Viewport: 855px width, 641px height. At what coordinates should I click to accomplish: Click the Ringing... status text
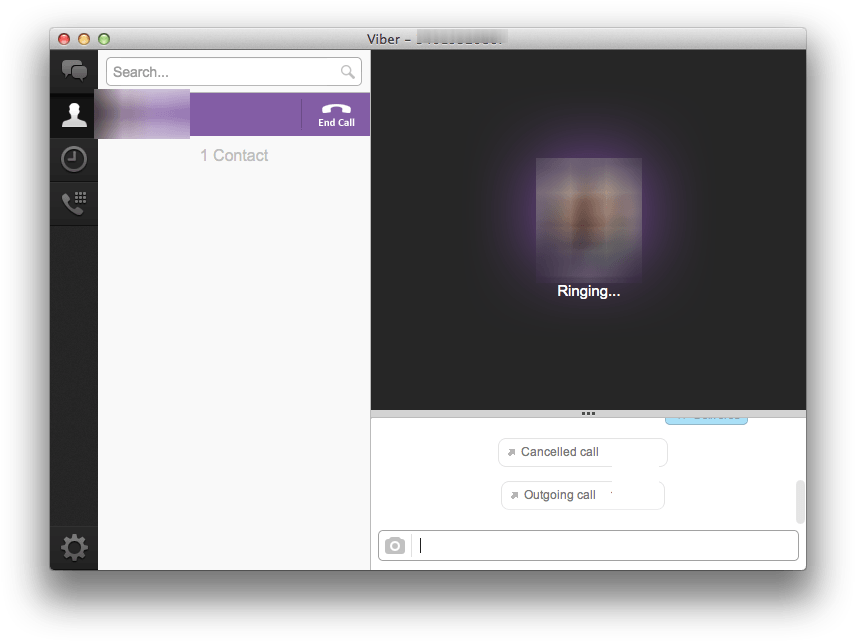pos(588,292)
